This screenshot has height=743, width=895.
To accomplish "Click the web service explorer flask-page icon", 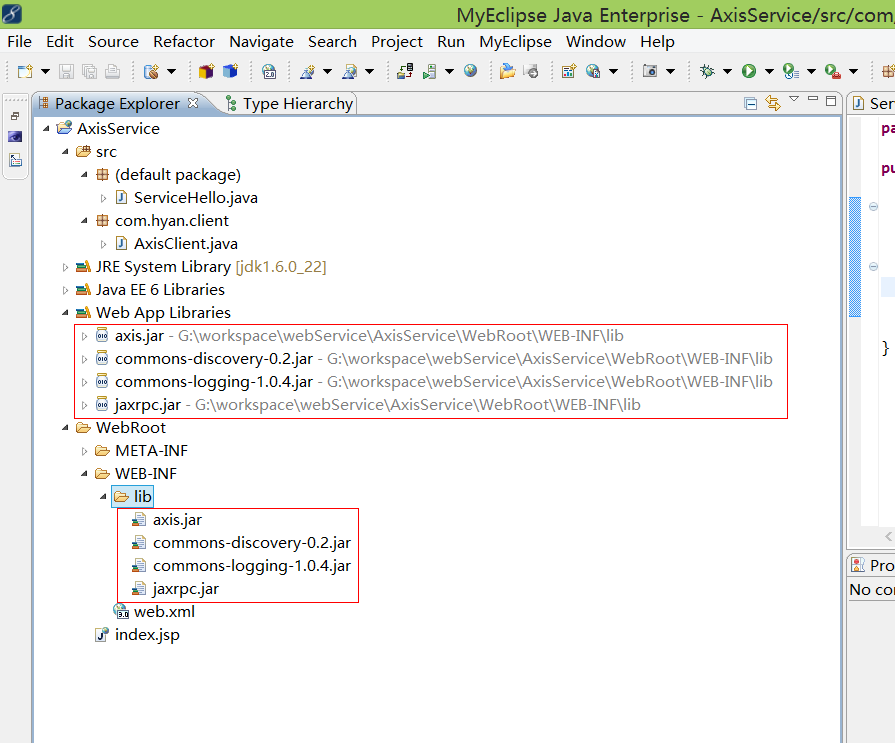I will click(x=349, y=71).
